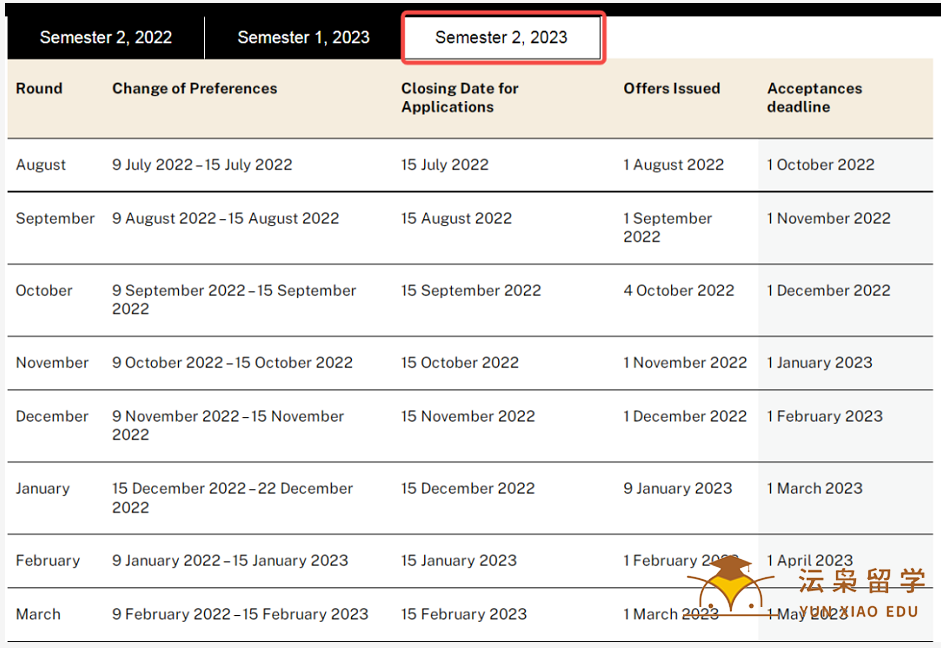The image size is (941, 648).
Task: Select the August round cell
Action: click(x=41, y=164)
